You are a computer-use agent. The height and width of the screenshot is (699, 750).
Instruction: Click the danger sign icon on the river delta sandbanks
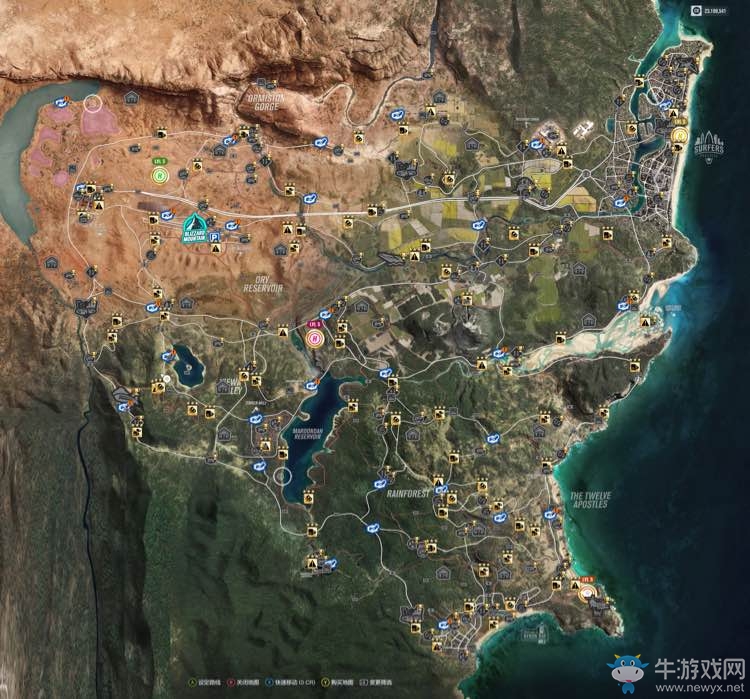click(x=646, y=322)
